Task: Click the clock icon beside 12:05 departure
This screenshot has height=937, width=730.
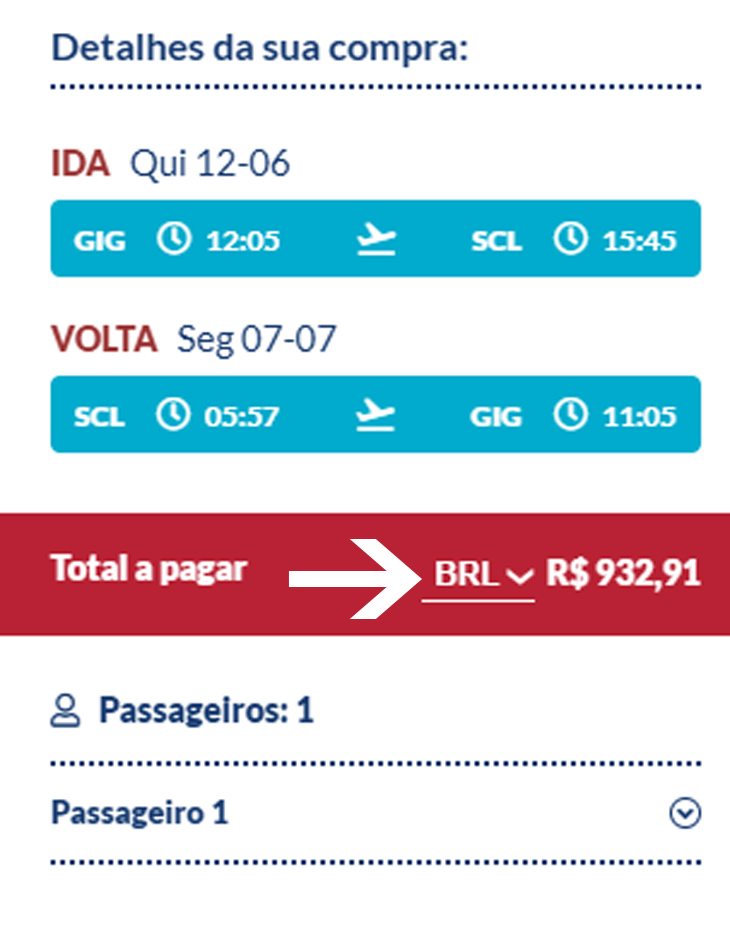Action: coord(174,238)
